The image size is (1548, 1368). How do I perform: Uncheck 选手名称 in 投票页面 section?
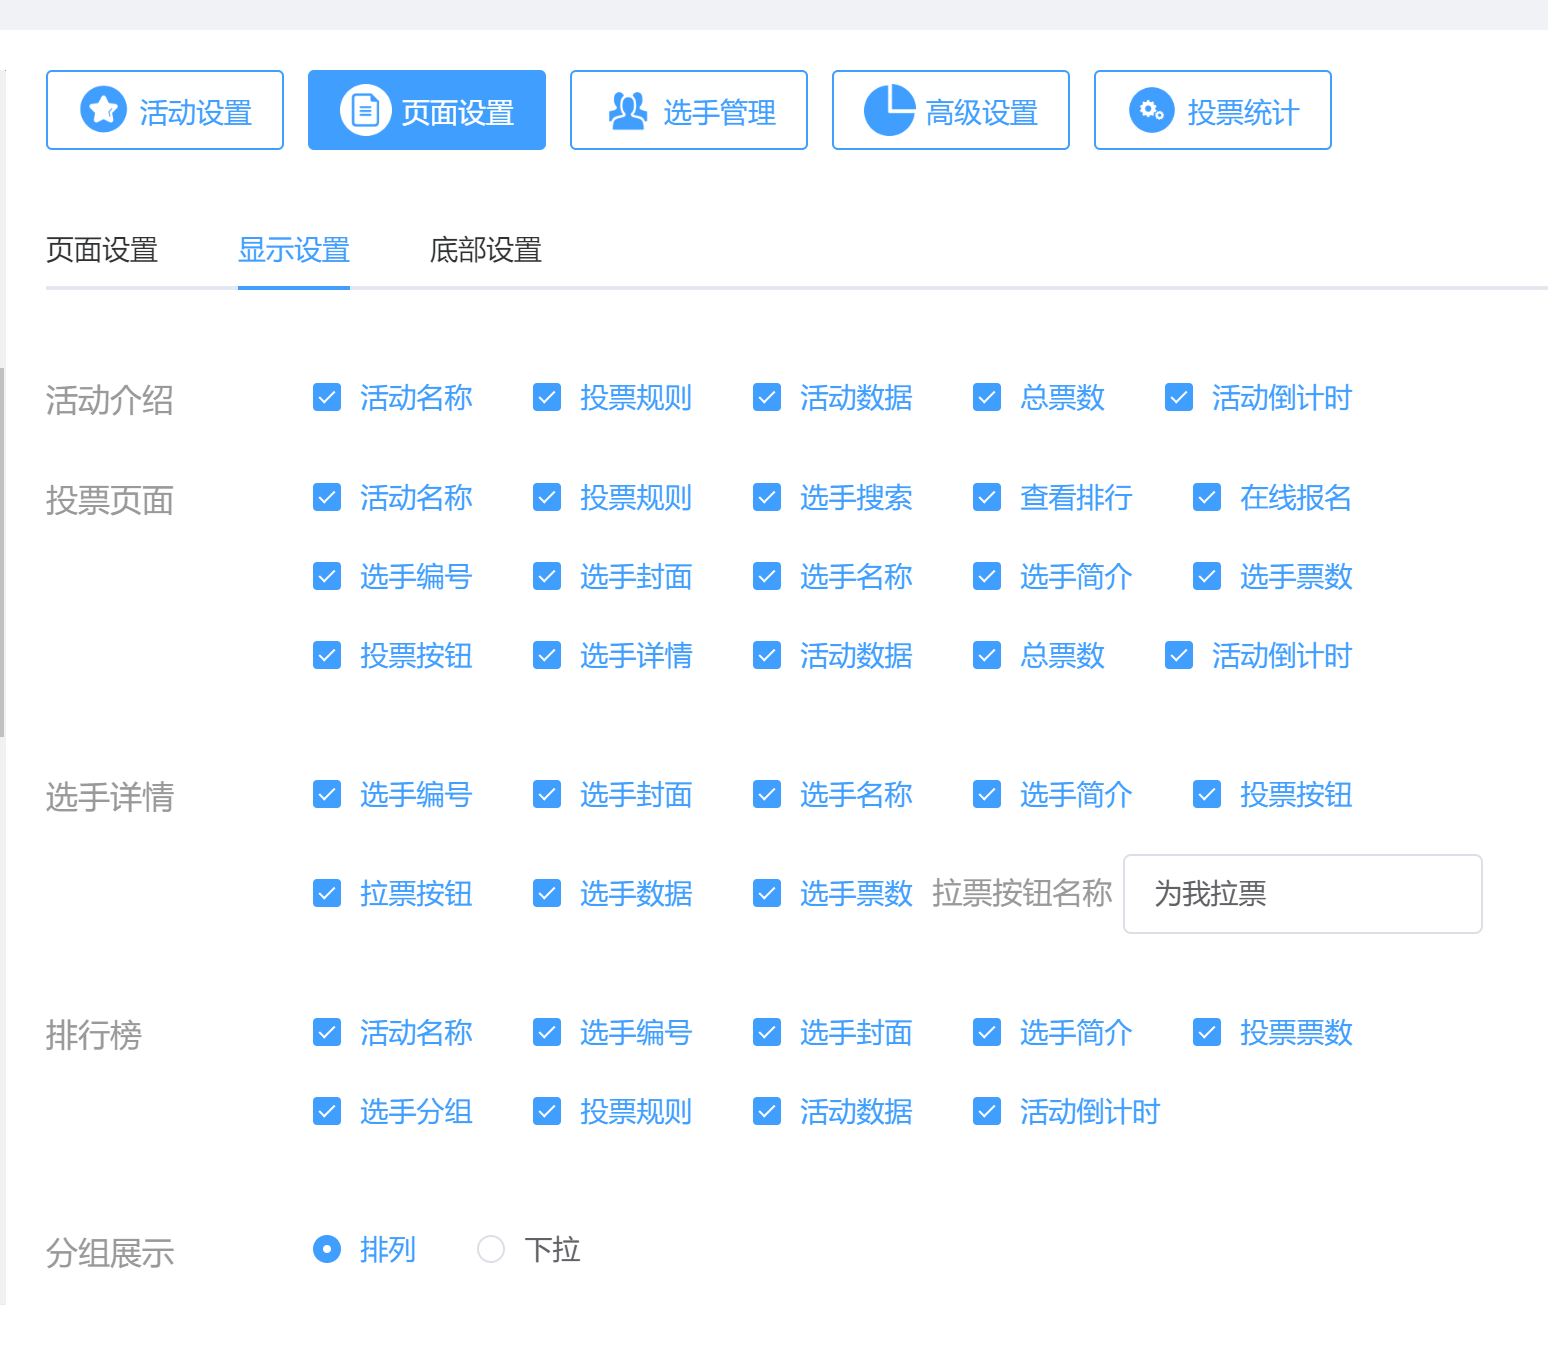[767, 576]
